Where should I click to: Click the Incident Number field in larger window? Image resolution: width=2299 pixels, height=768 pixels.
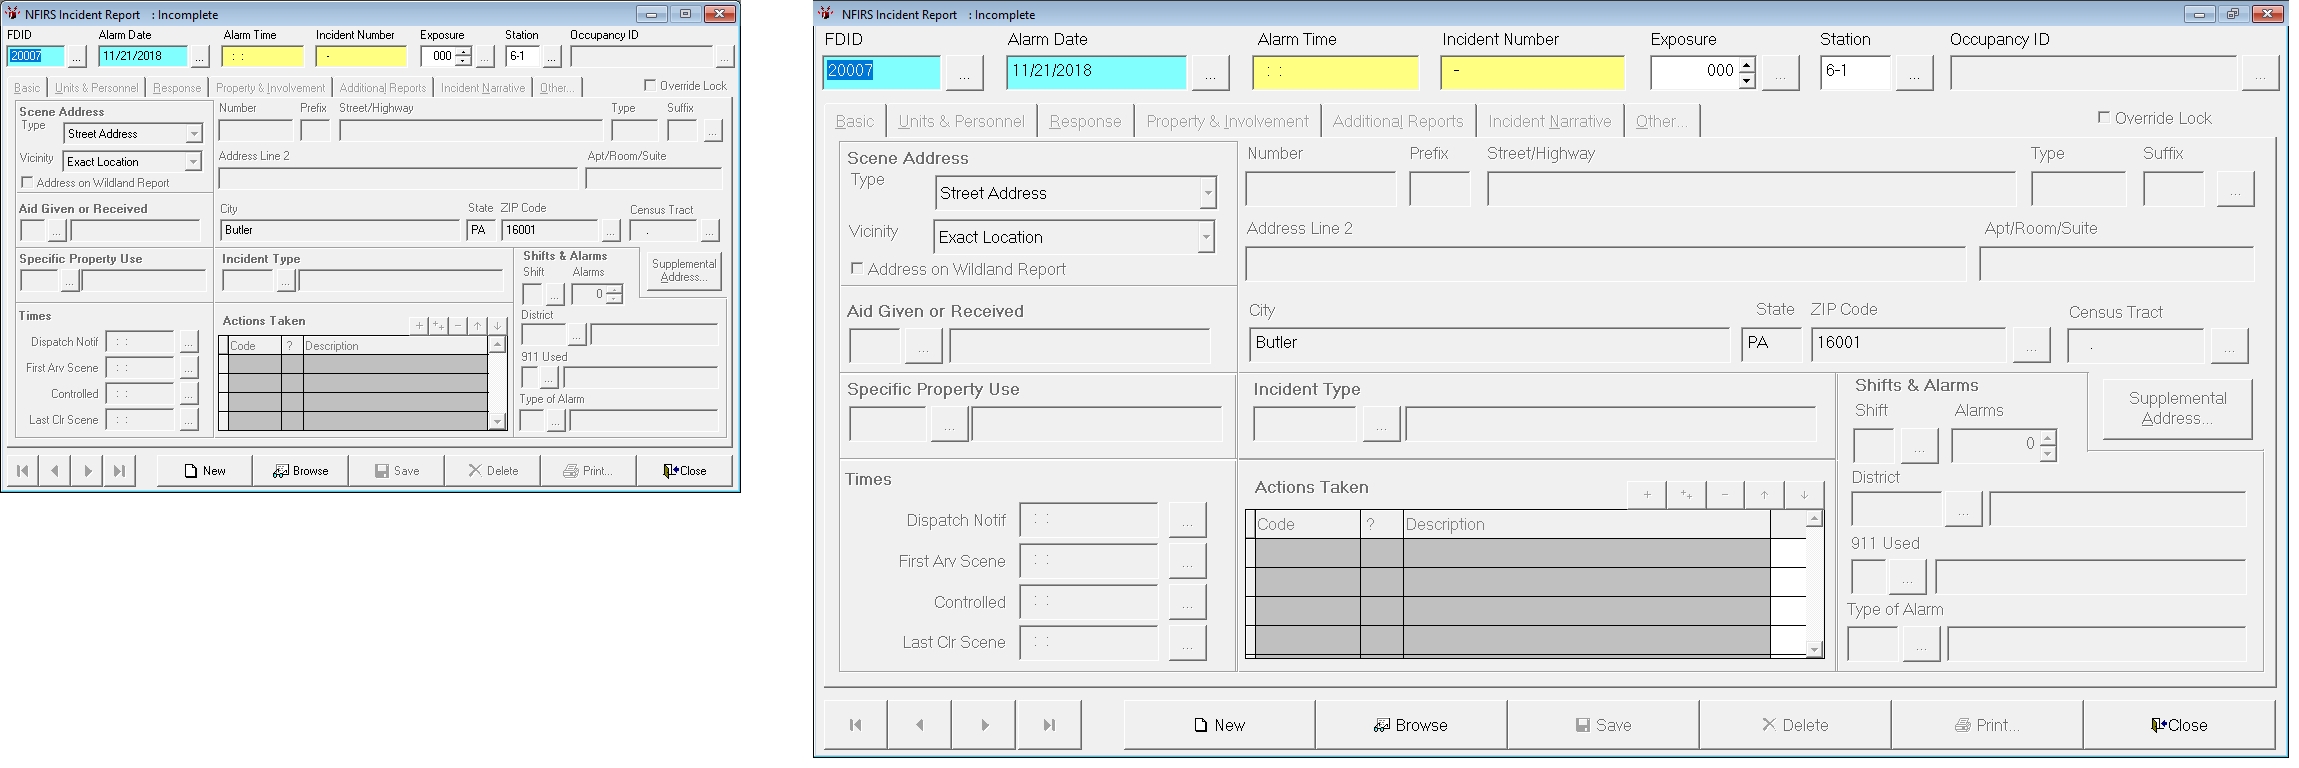1532,72
